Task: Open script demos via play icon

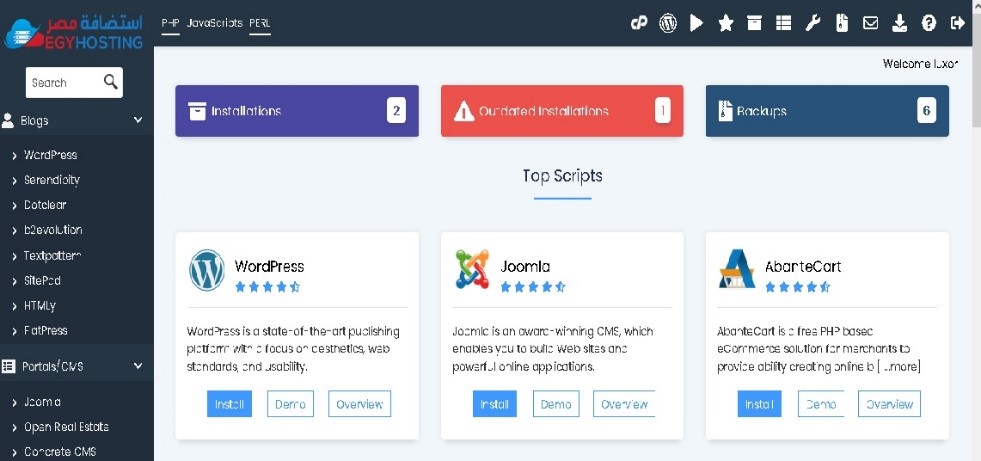Action: click(697, 23)
